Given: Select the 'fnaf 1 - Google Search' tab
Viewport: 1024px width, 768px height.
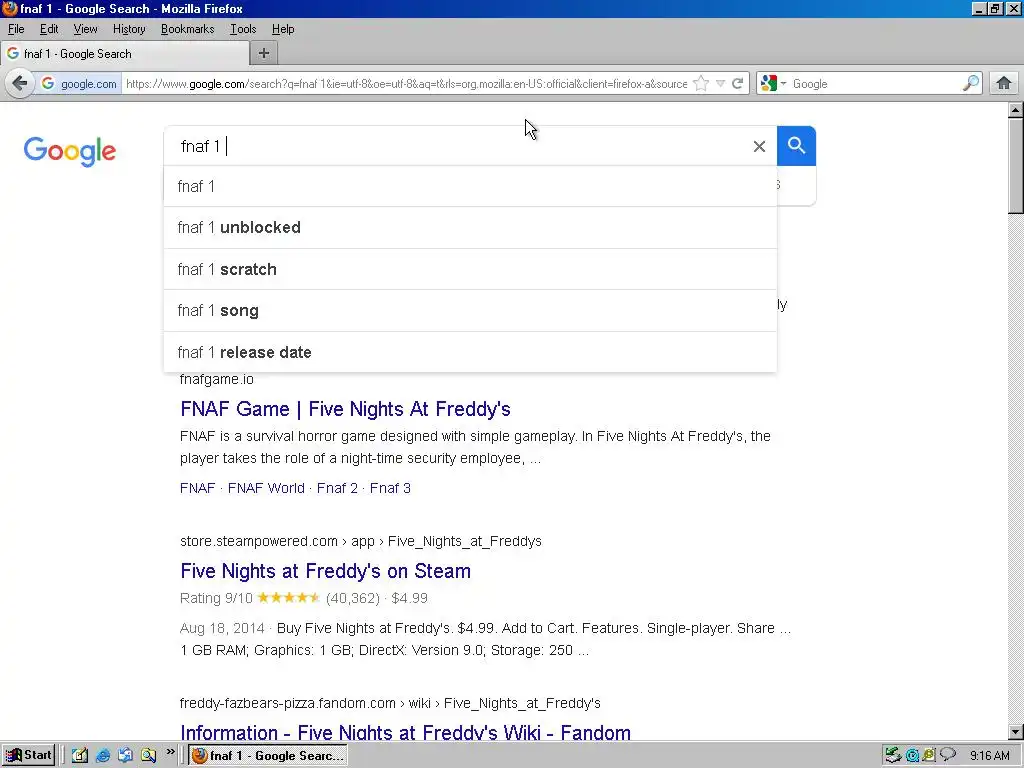Looking at the screenshot, I should (x=125, y=54).
